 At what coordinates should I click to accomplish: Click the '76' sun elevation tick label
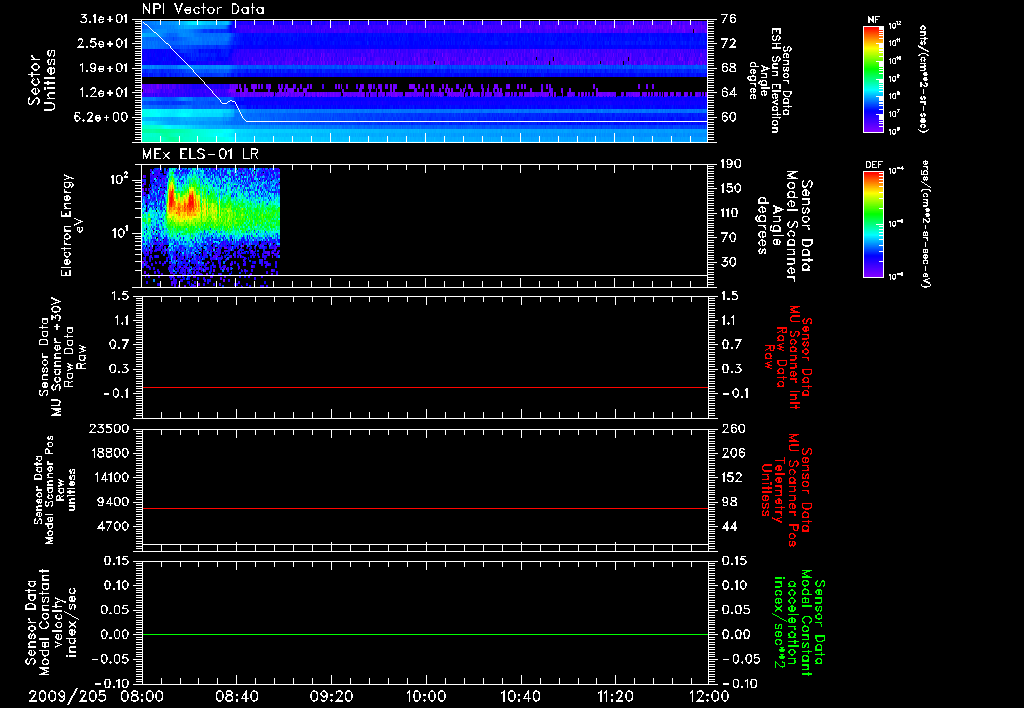[729, 19]
